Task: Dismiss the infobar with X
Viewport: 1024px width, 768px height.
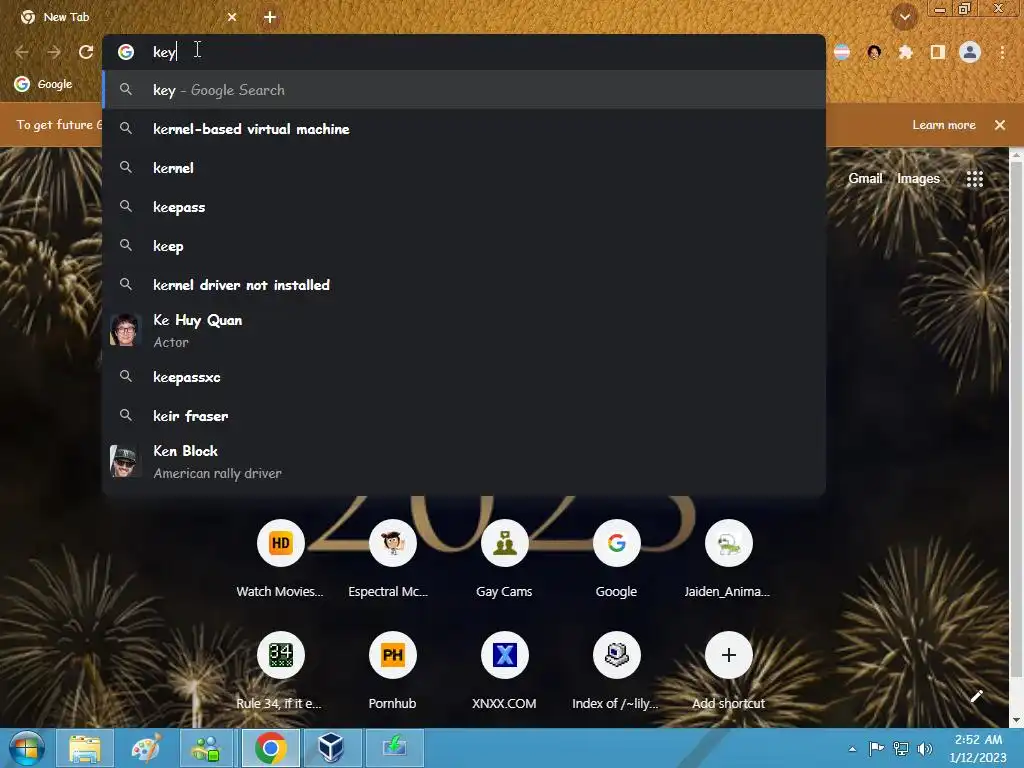Action: (999, 125)
